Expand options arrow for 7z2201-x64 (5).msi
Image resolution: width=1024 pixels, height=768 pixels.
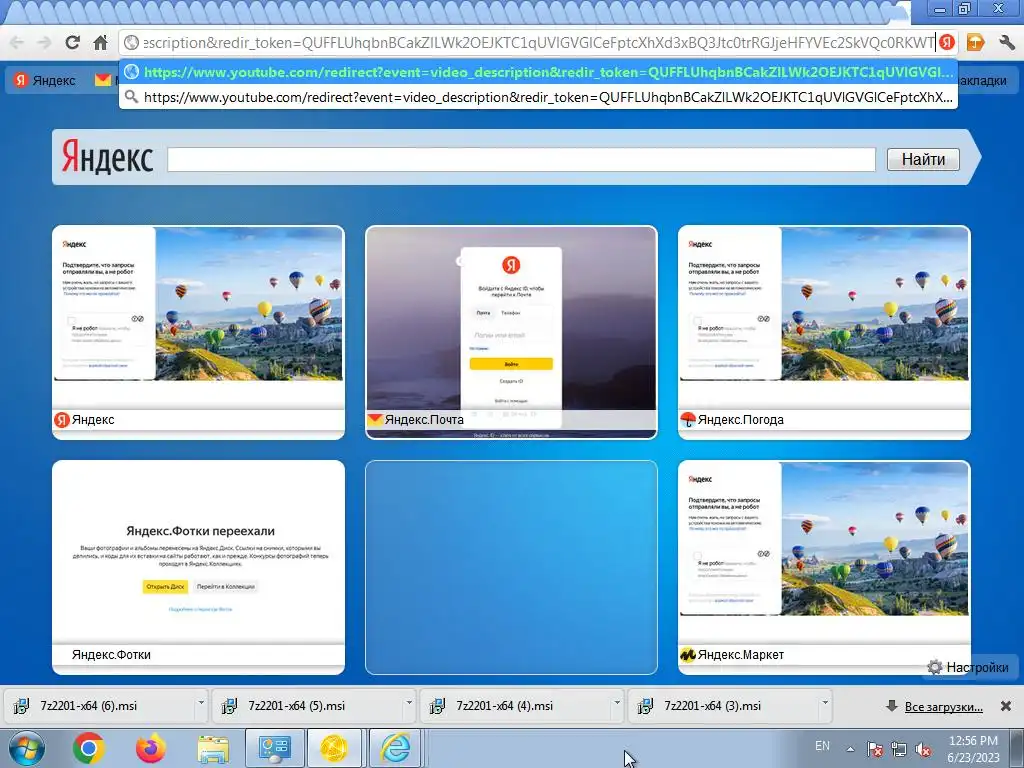point(409,703)
